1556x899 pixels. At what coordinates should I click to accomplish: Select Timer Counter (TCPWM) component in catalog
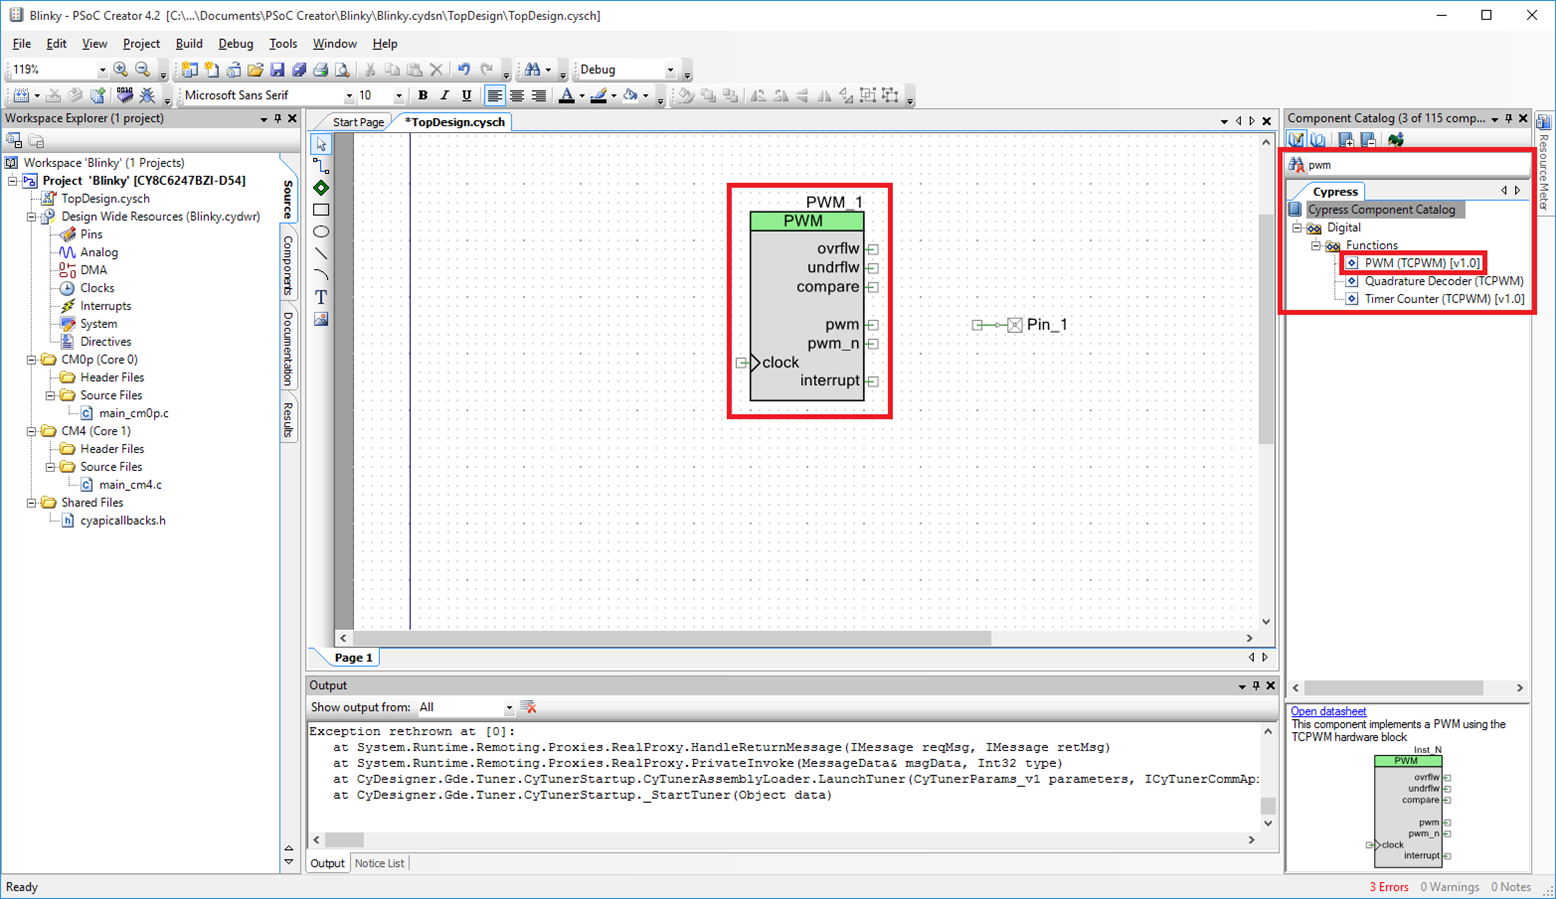coord(1444,299)
